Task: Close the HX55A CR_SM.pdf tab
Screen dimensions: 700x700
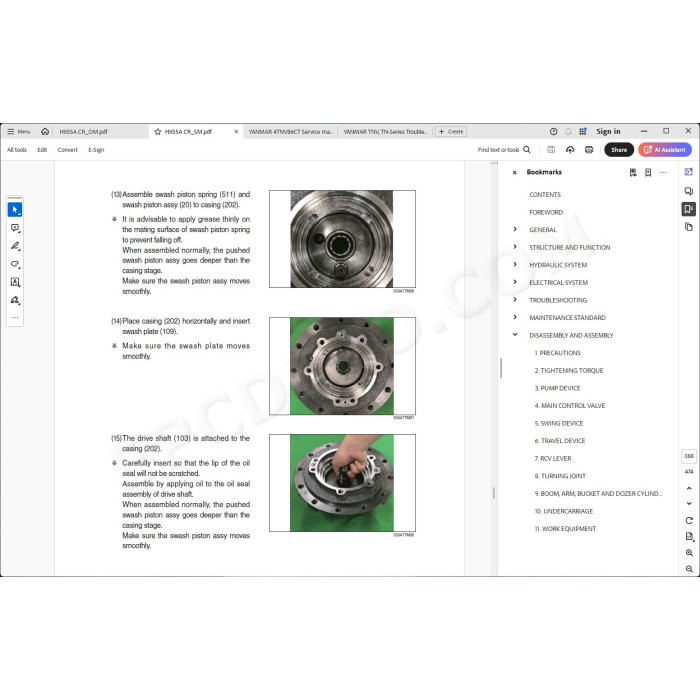Action: [x=236, y=132]
